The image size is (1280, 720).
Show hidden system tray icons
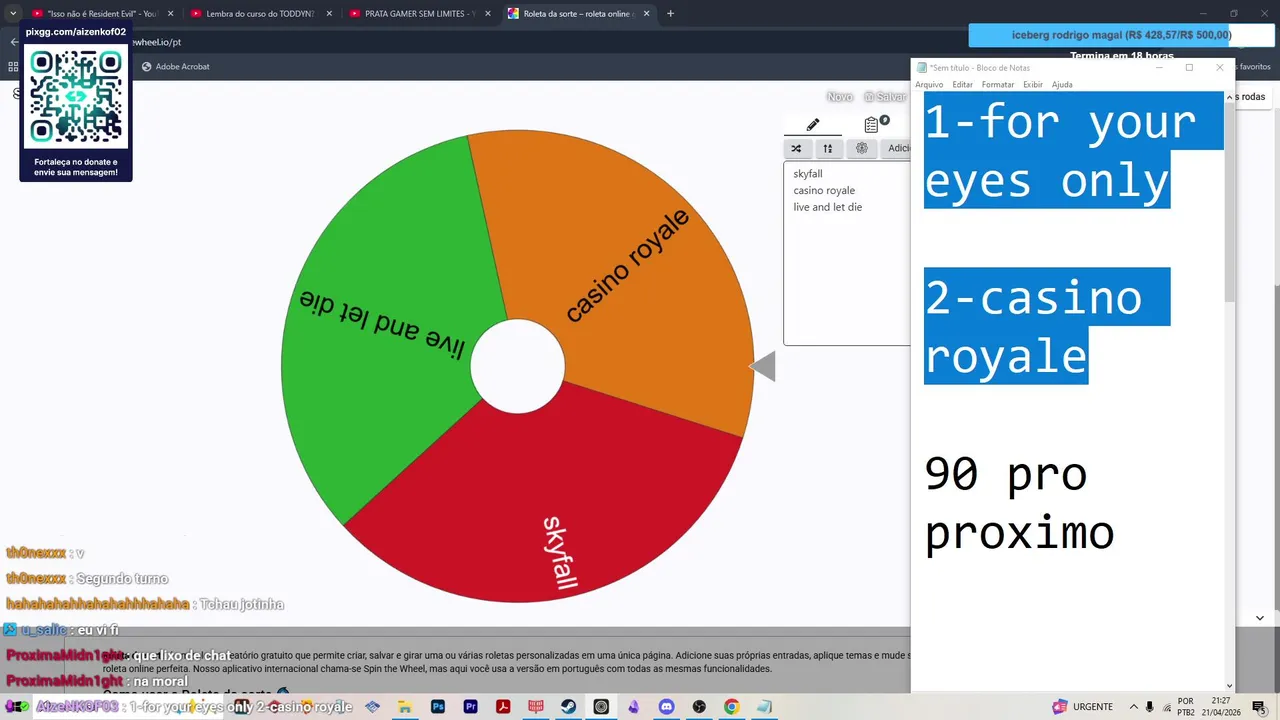tap(1133, 707)
